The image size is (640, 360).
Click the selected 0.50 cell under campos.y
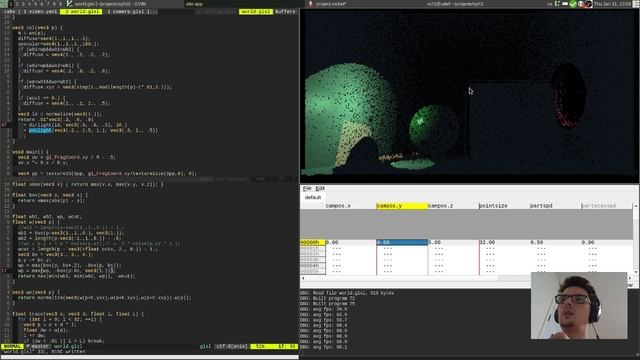coord(402,242)
